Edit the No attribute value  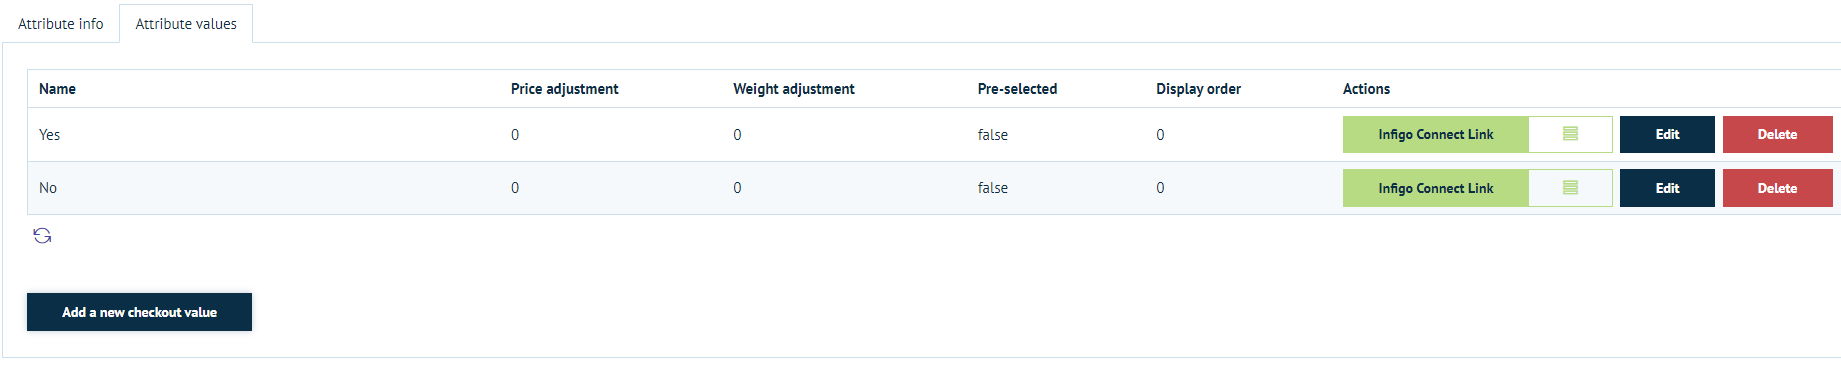click(1667, 188)
